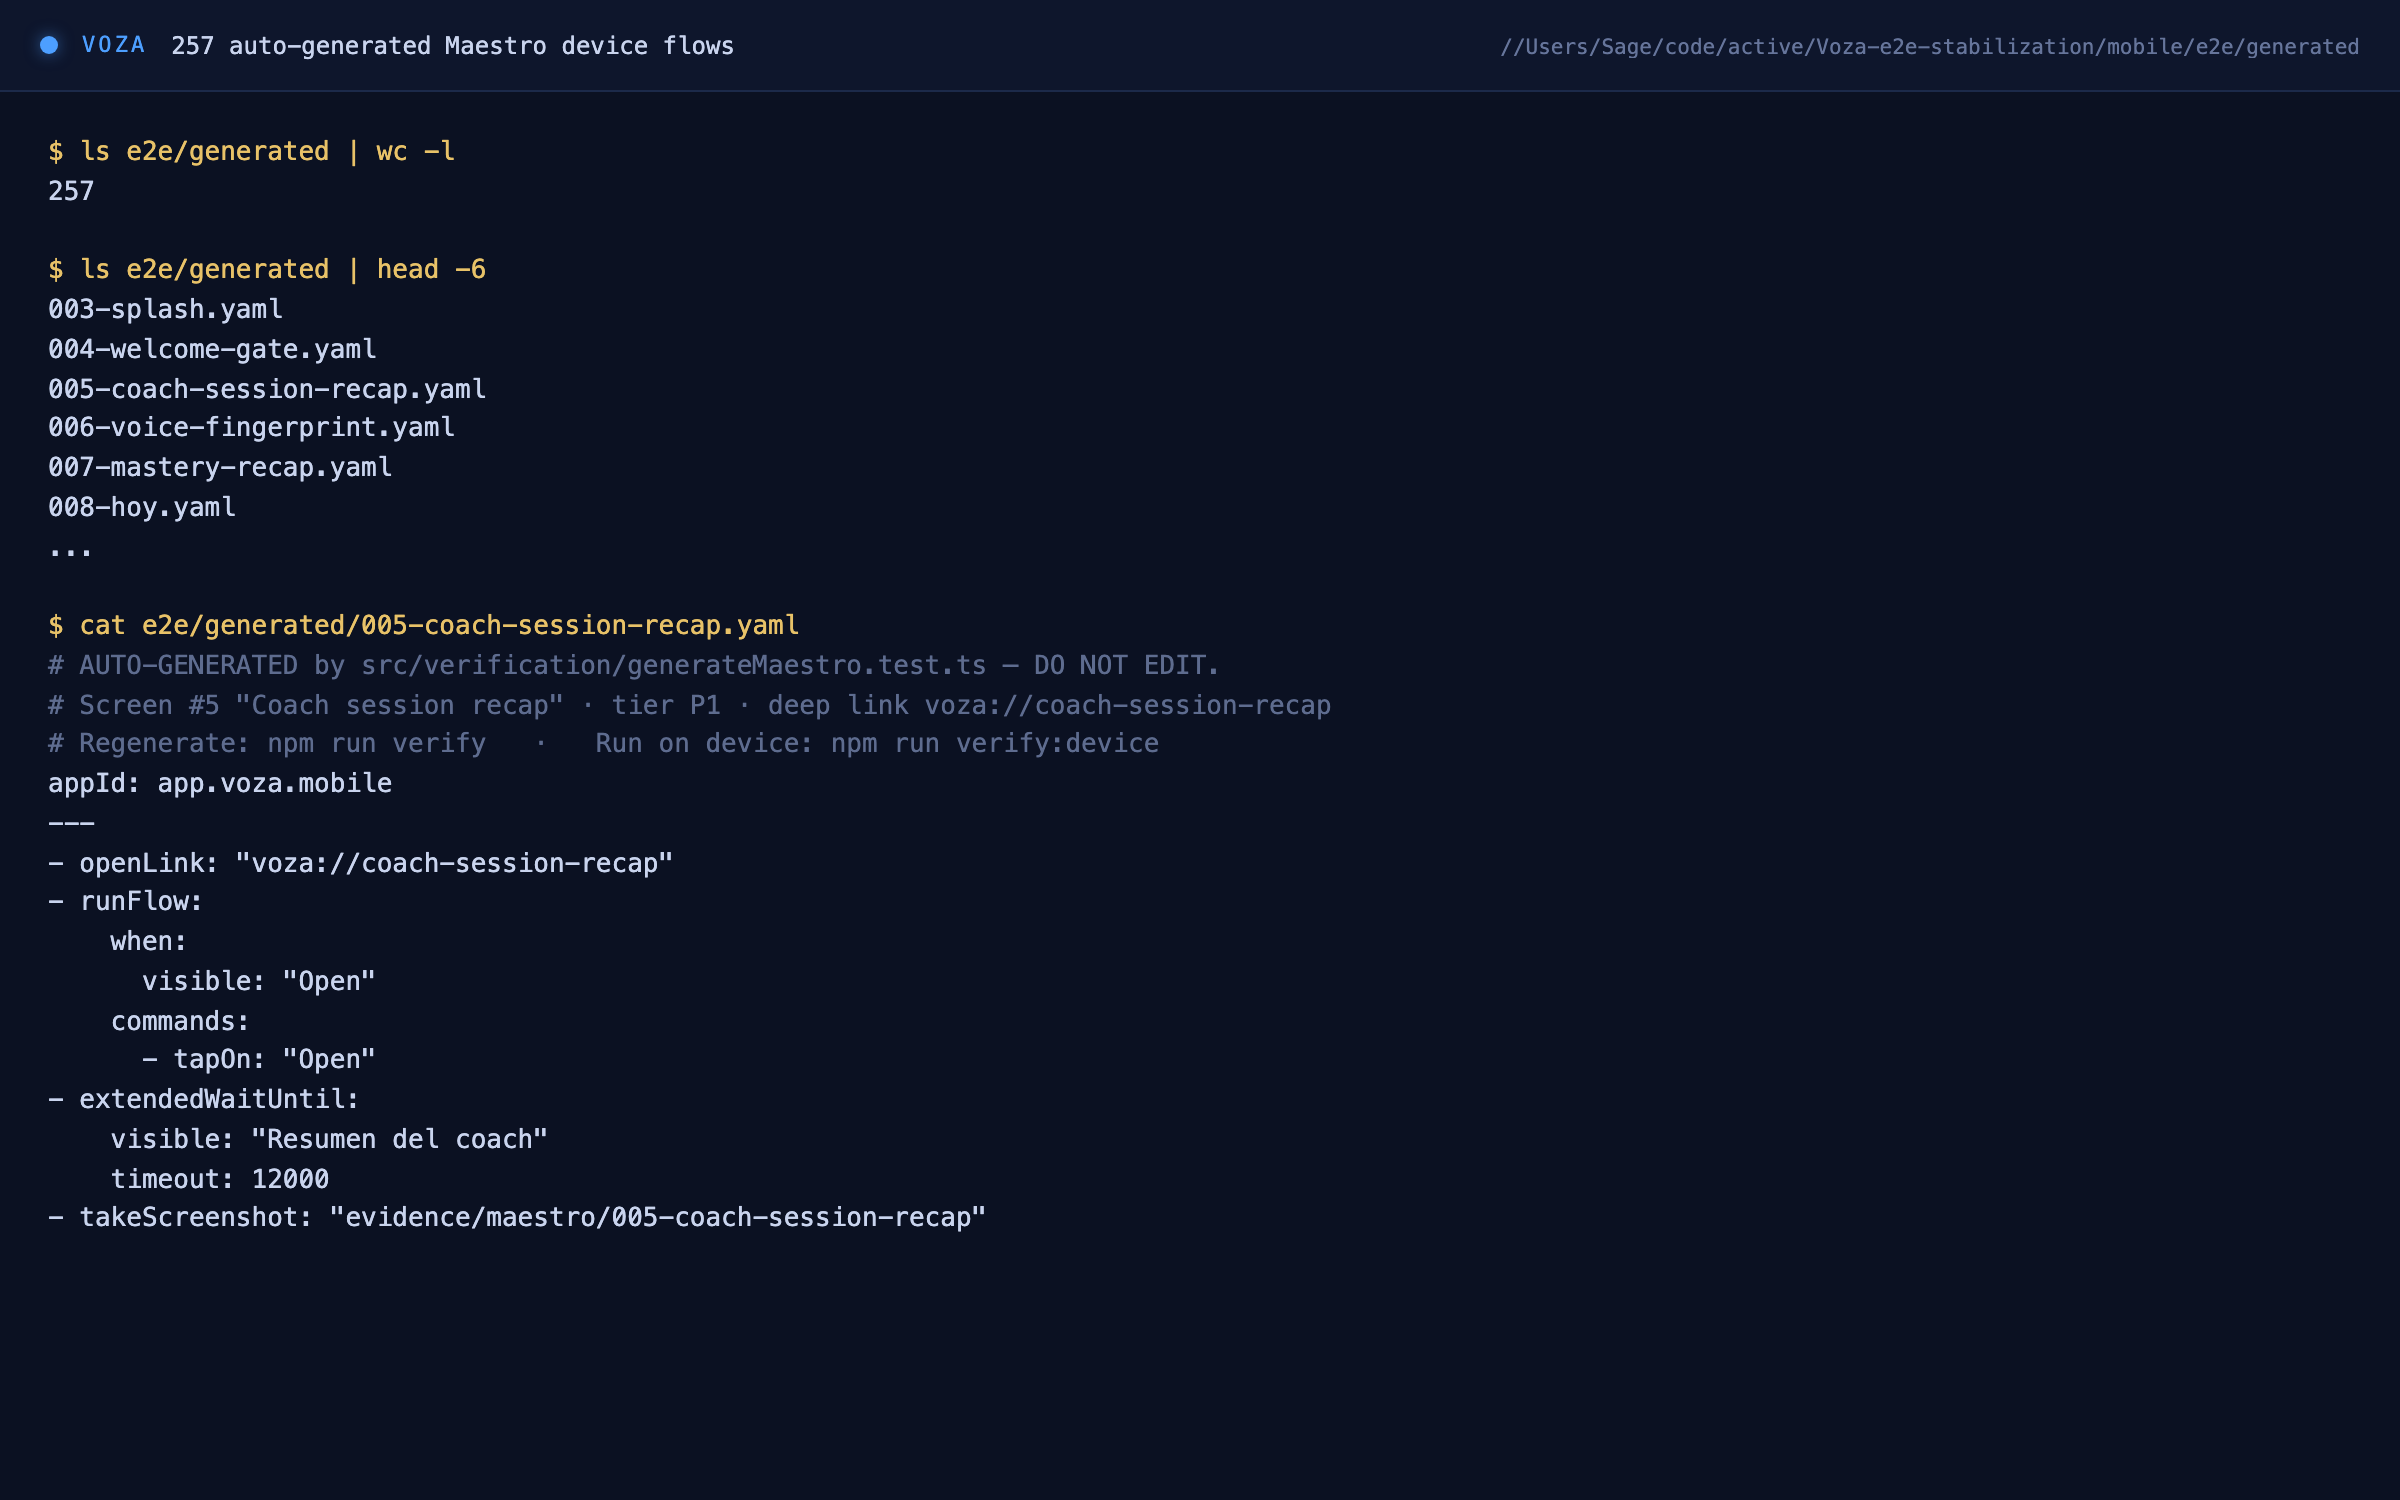Click the extendedWaitUntil: line

point(204,1099)
